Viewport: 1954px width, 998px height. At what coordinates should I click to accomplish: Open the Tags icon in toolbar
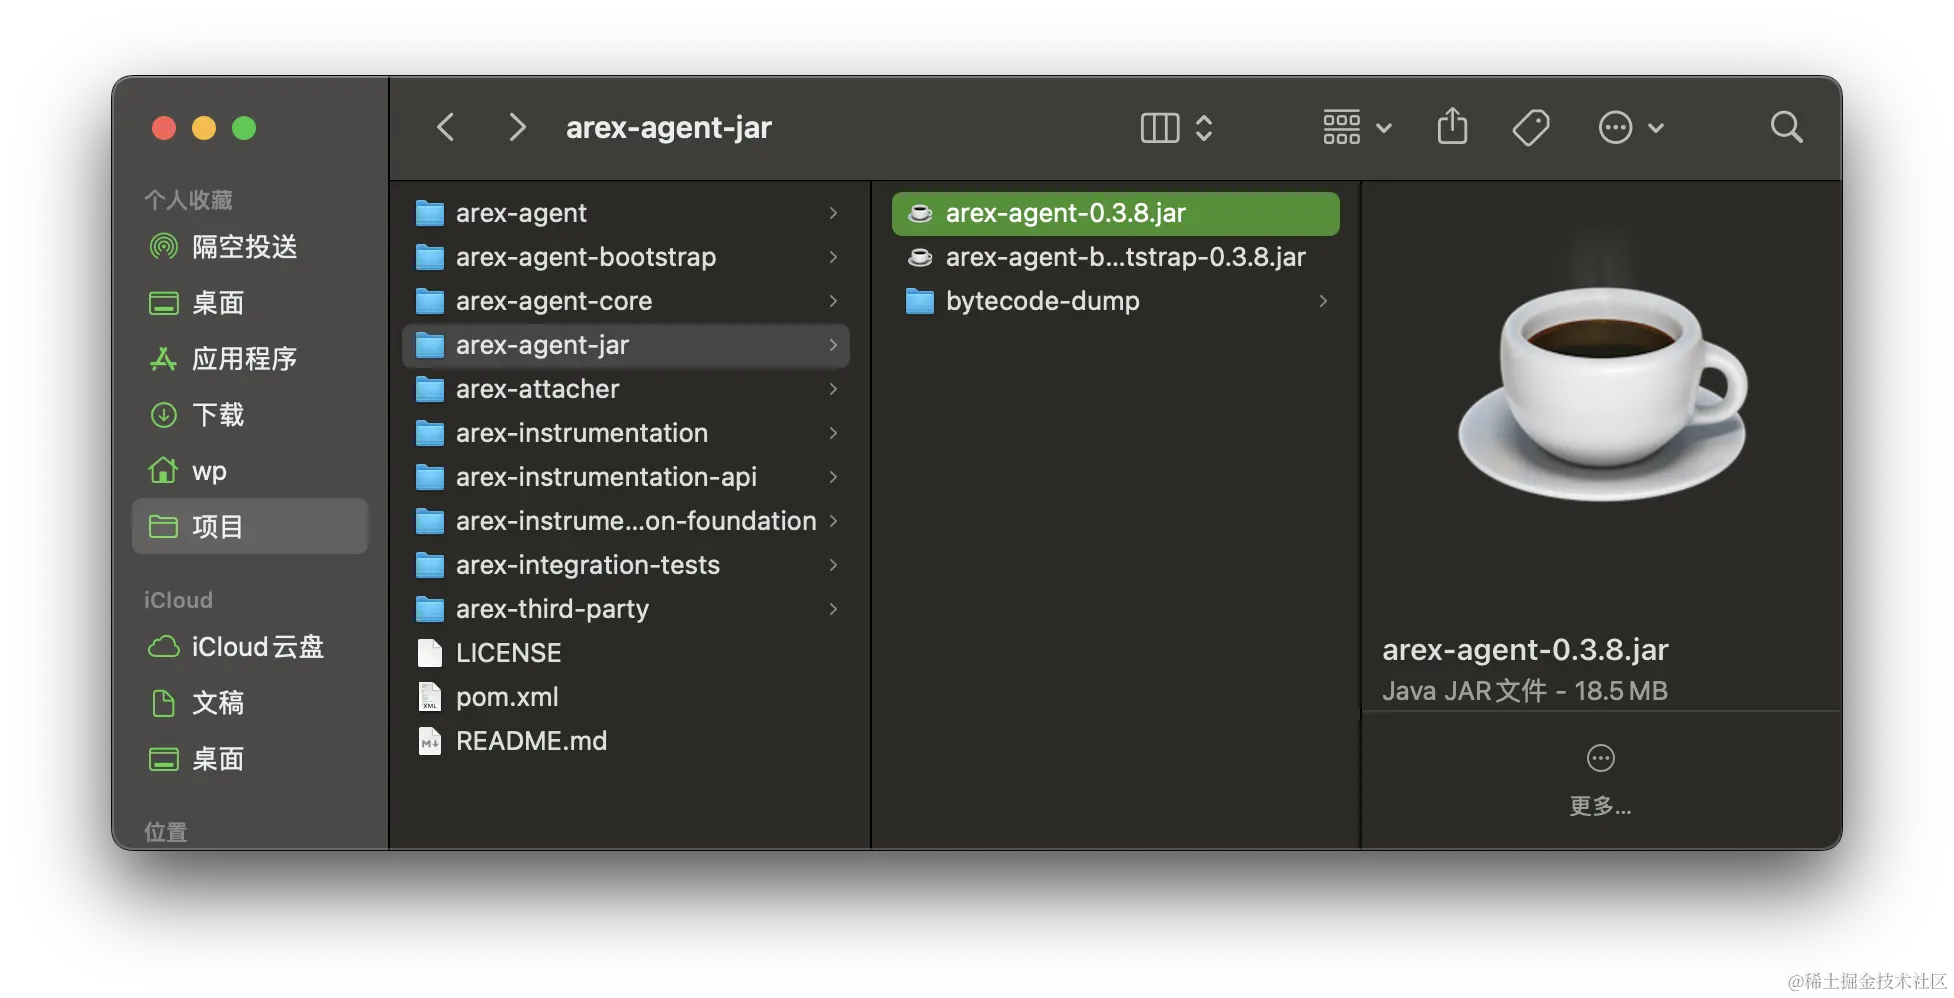(x=1530, y=128)
